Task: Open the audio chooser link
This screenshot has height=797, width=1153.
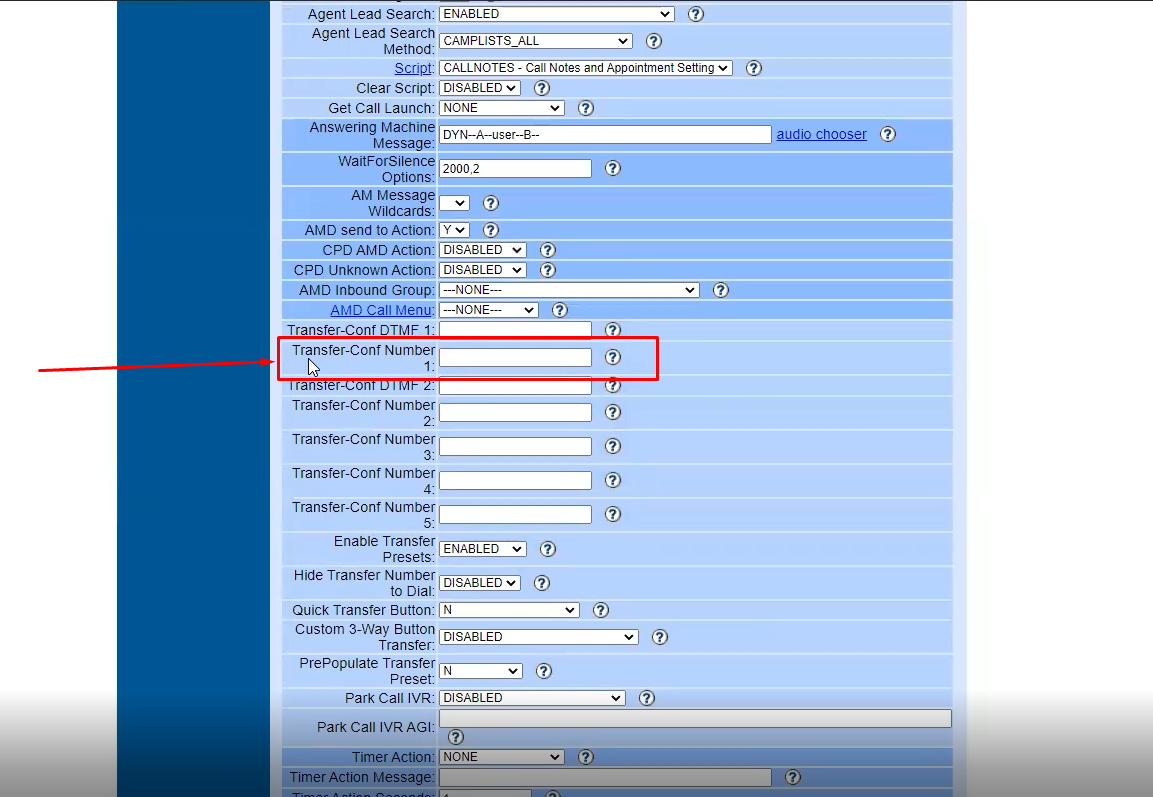Action: [x=821, y=135]
